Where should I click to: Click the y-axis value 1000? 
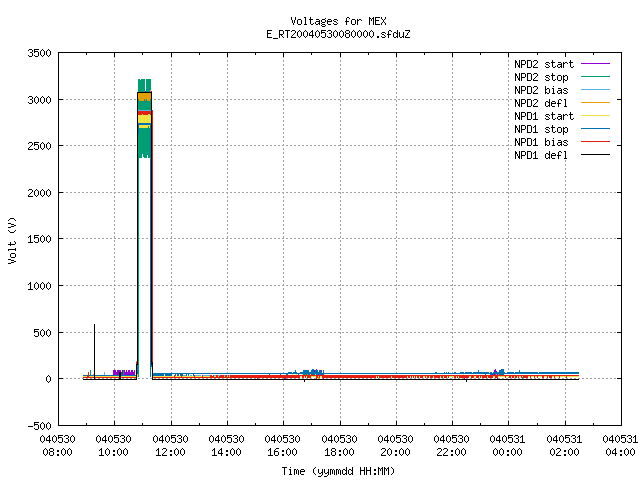click(39, 286)
